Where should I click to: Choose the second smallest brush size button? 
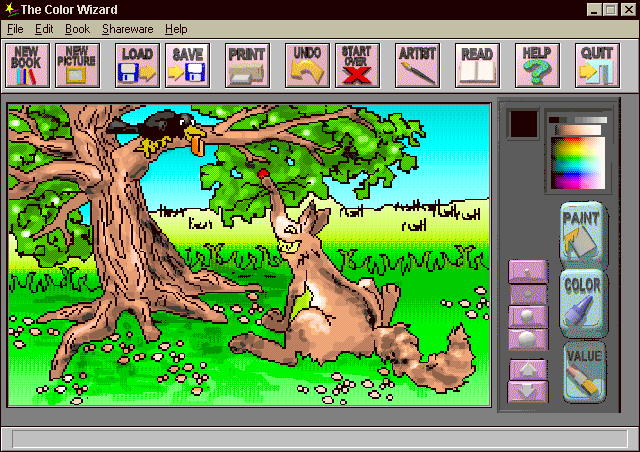pos(528,294)
